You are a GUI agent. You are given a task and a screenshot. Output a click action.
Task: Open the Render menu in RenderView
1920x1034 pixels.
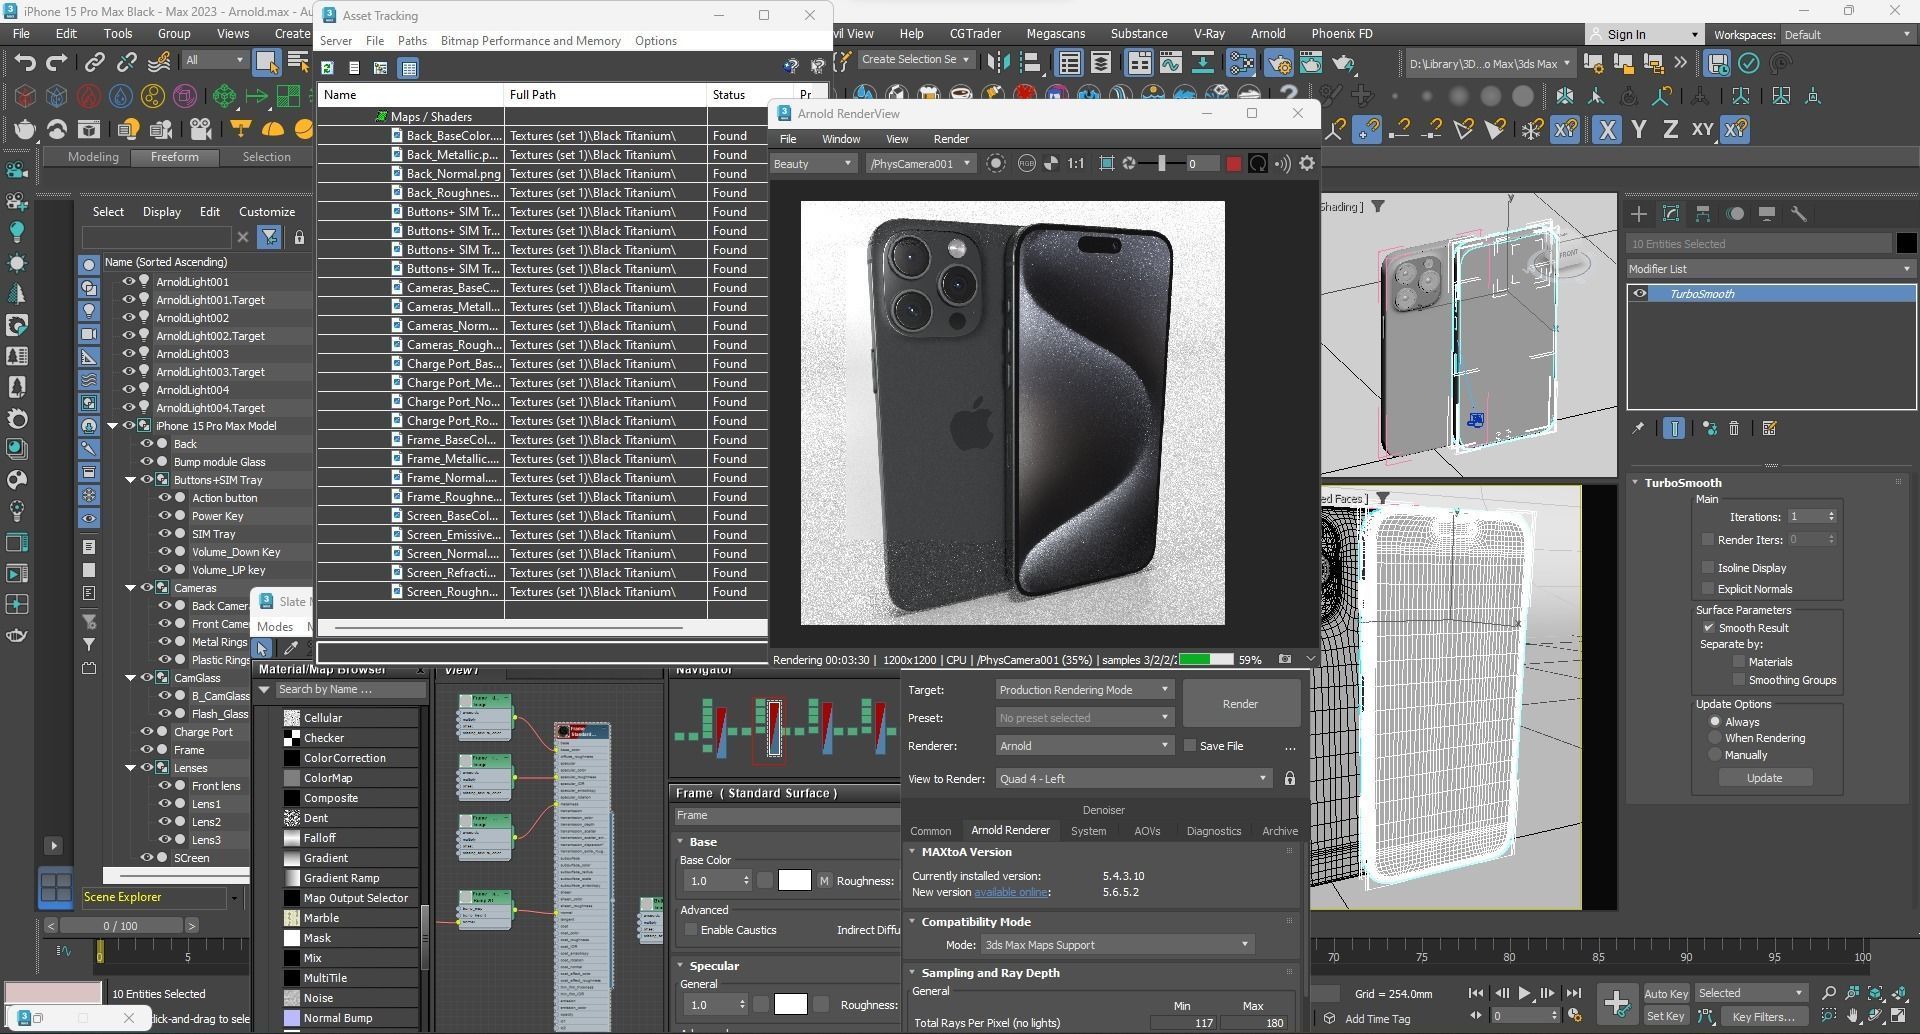[951, 139]
